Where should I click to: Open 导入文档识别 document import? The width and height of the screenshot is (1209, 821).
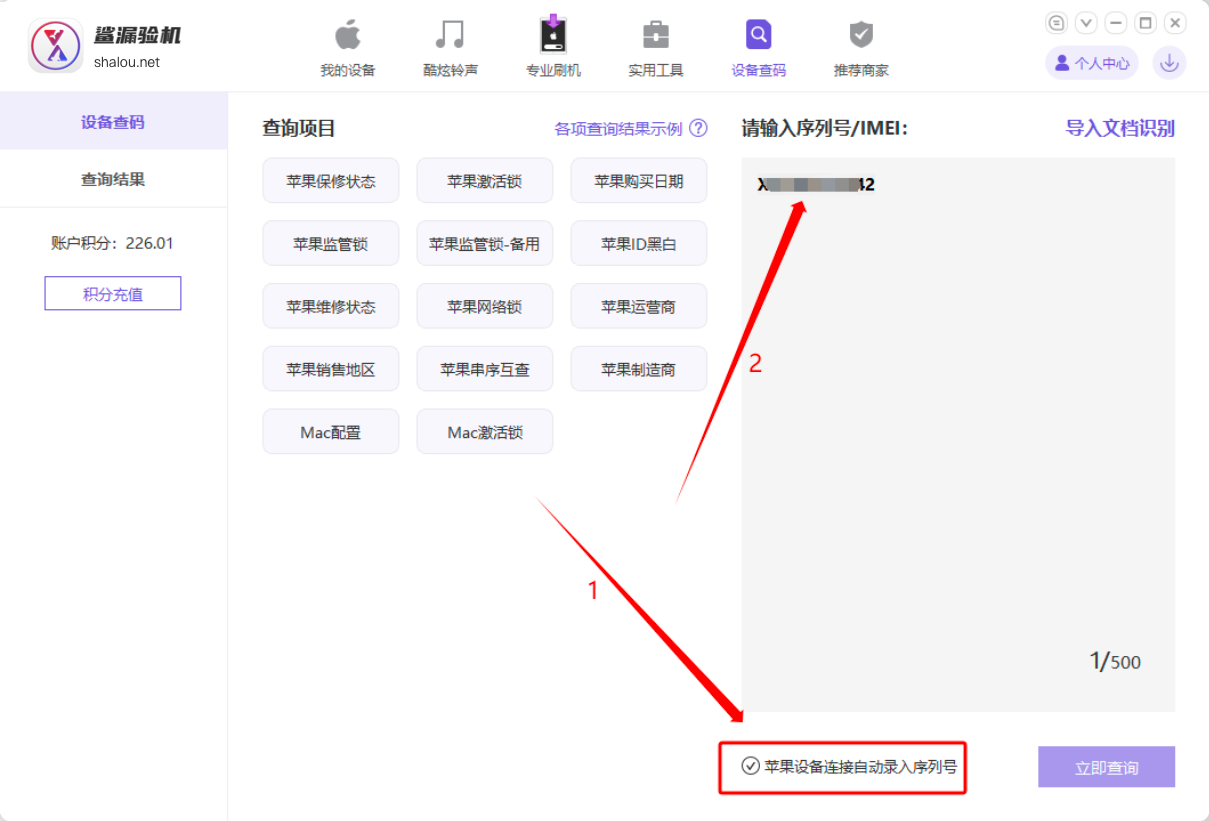point(1120,128)
